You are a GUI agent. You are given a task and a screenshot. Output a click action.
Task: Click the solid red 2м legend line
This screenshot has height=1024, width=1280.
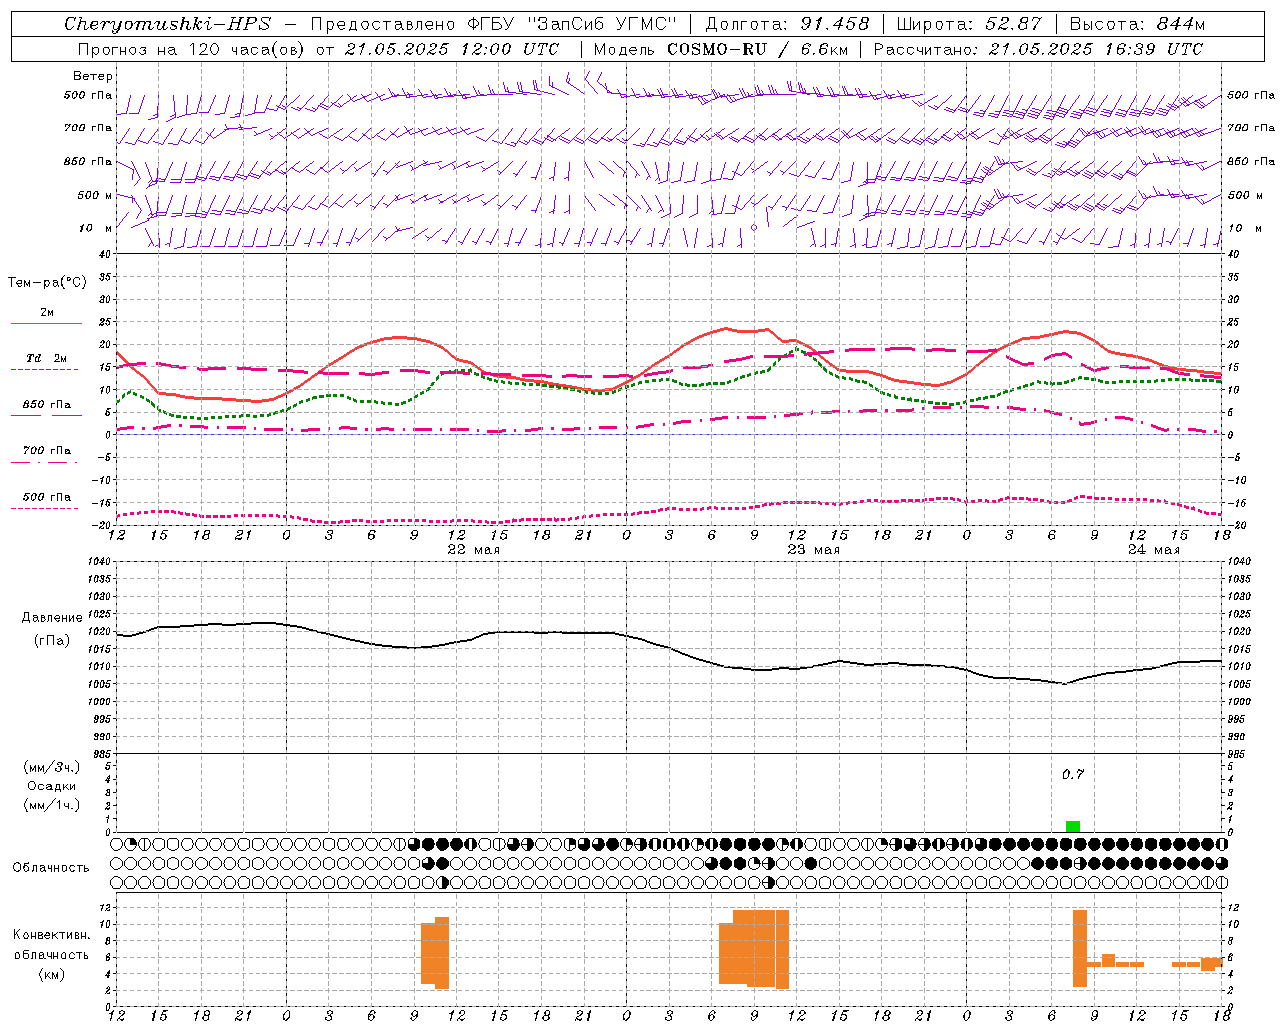(46, 323)
